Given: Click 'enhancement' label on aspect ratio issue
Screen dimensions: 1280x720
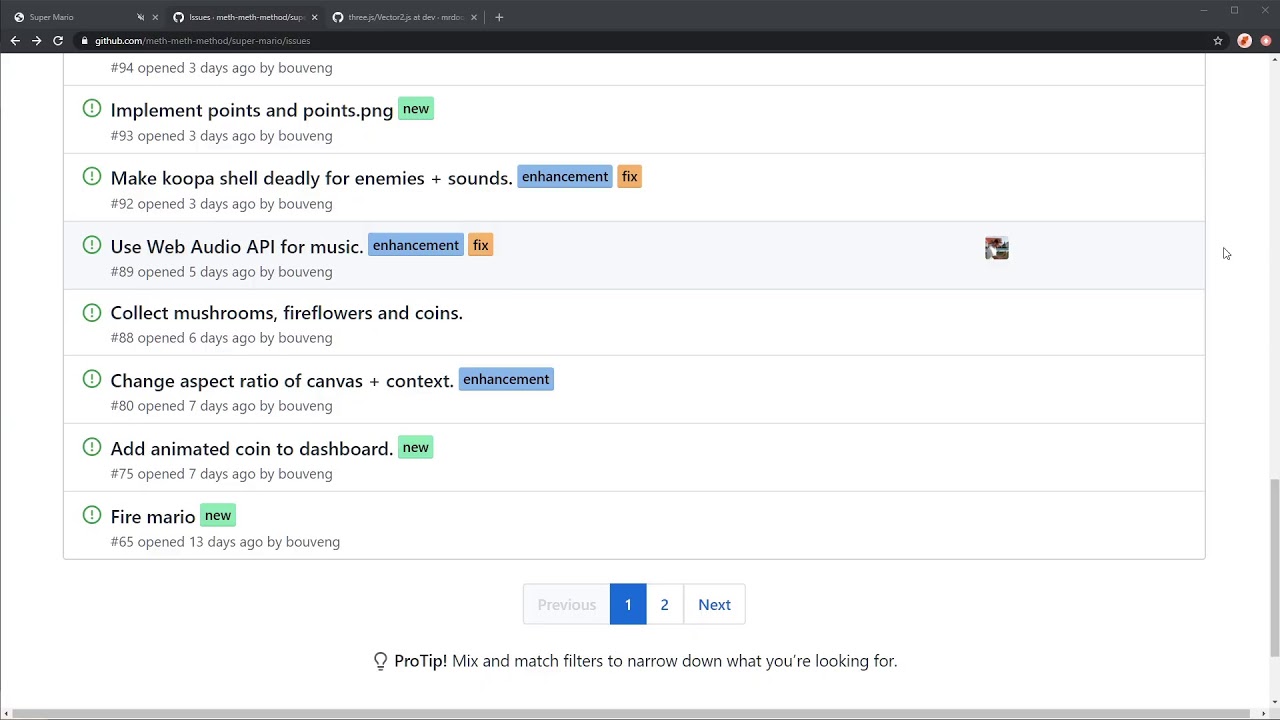Looking at the screenshot, I should point(506,379).
